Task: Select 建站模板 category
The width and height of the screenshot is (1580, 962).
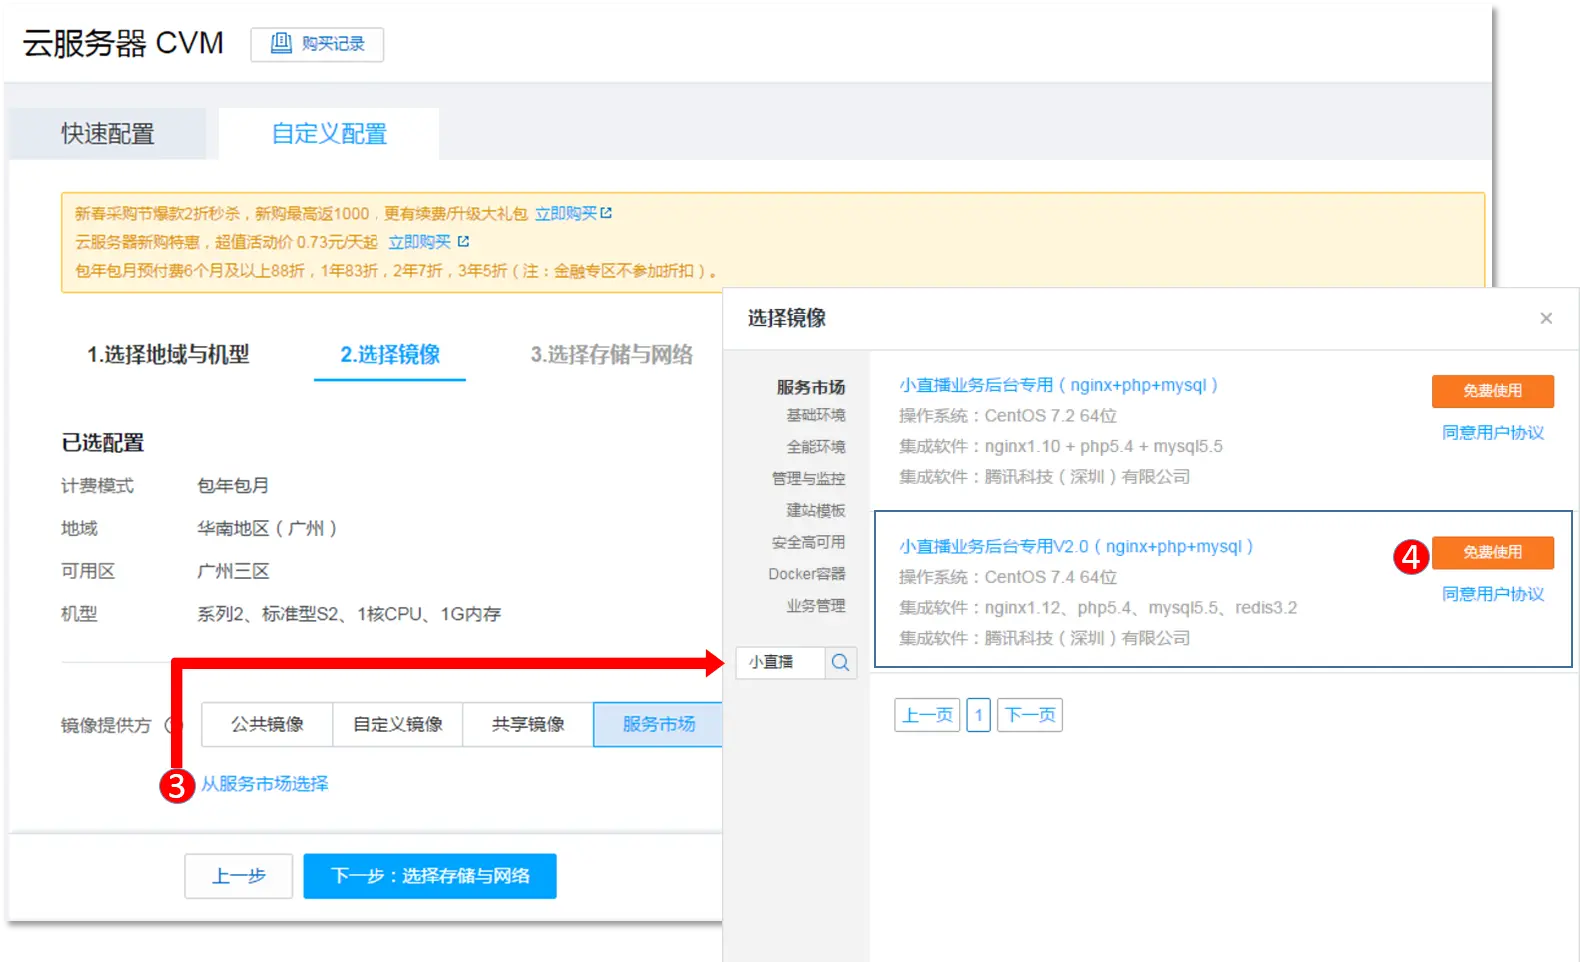Action: point(816,511)
